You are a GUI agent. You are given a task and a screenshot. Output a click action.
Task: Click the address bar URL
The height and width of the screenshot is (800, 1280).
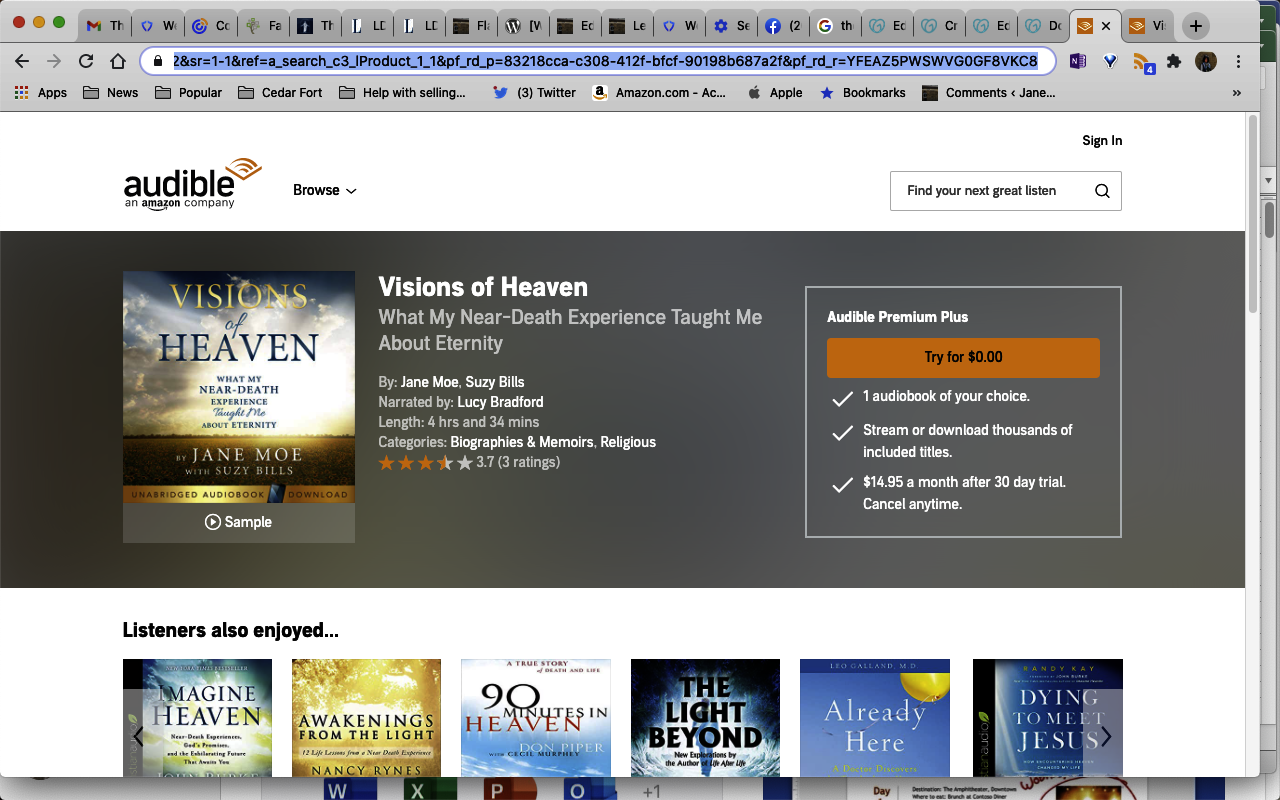[x=605, y=61]
